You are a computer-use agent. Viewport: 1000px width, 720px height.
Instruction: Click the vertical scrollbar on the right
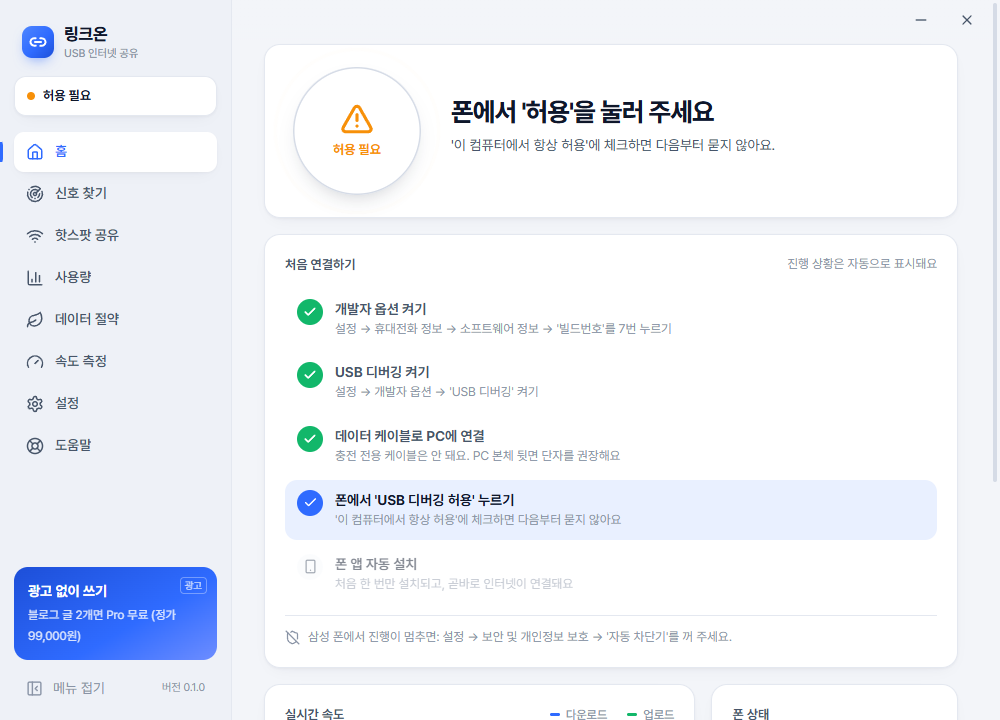[995, 241]
